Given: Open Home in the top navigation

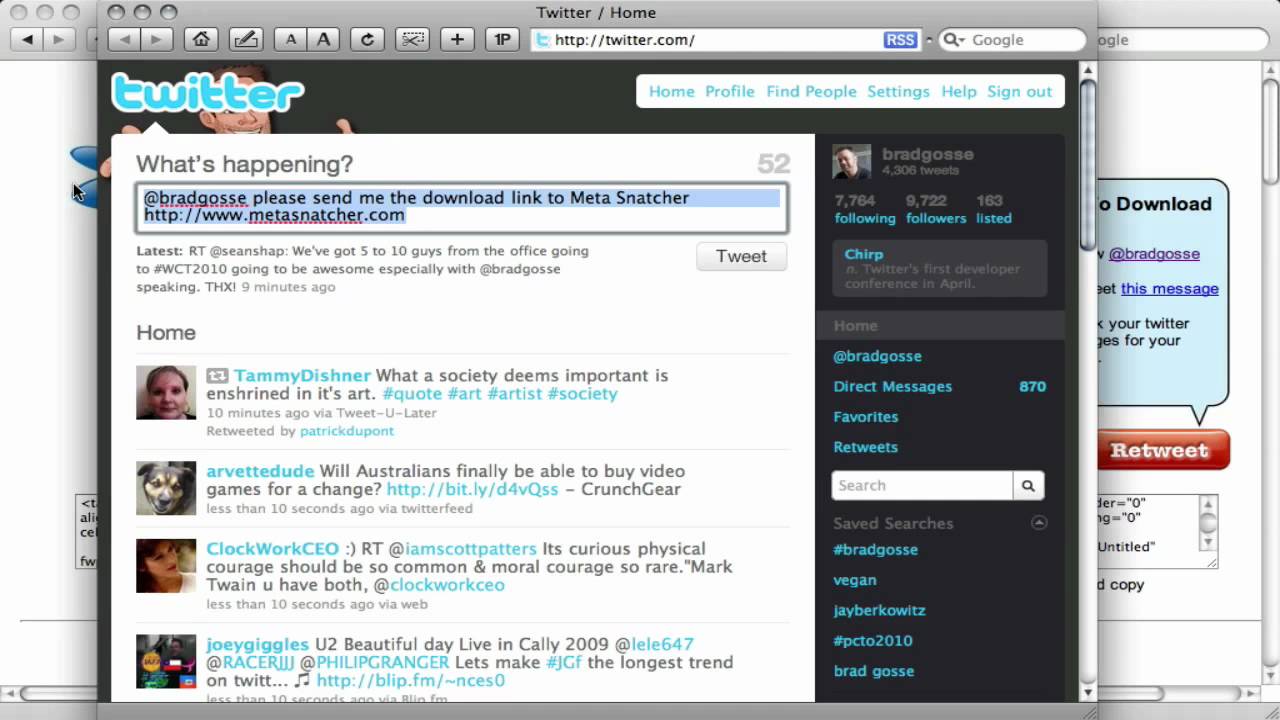Looking at the screenshot, I should click(x=671, y=91).
